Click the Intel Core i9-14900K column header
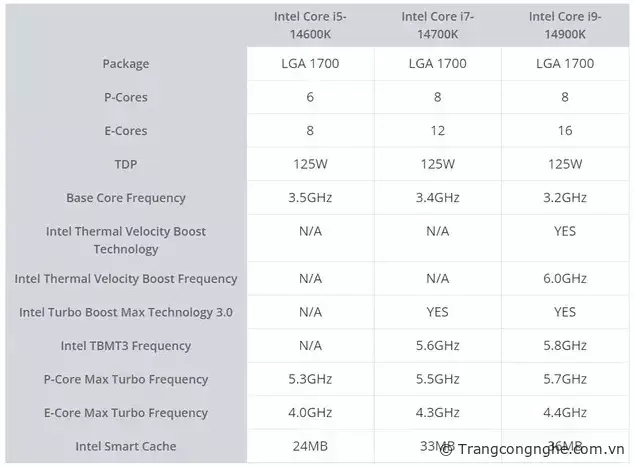 coord(564,24)
